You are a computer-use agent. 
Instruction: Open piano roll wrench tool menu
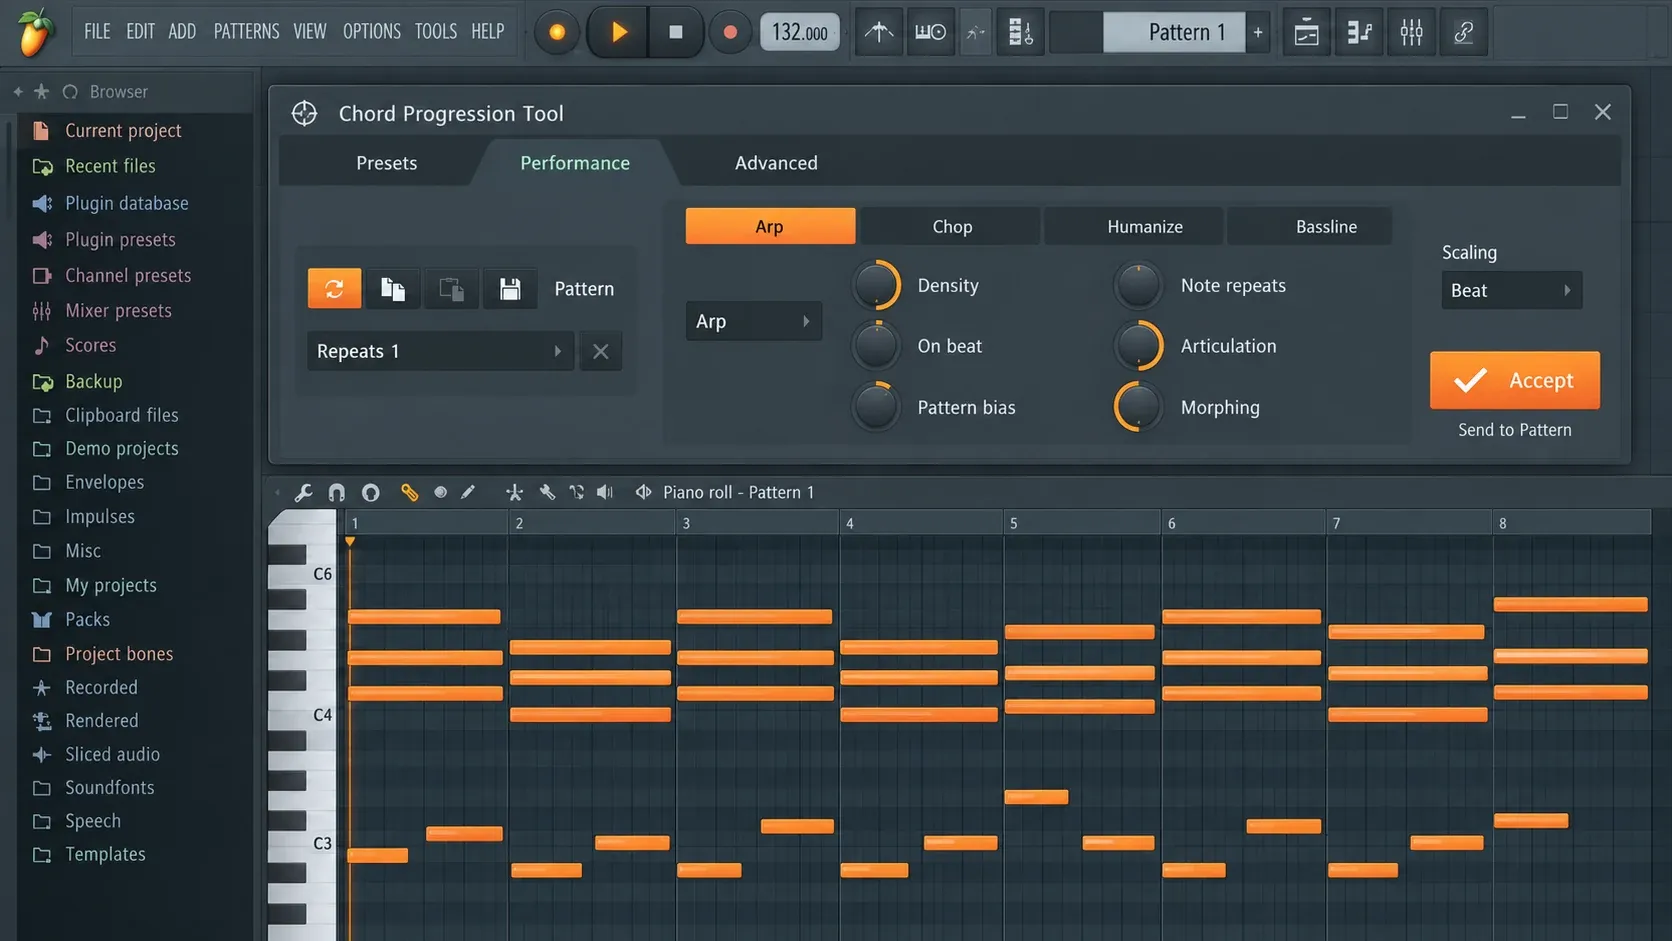point(304,492)
